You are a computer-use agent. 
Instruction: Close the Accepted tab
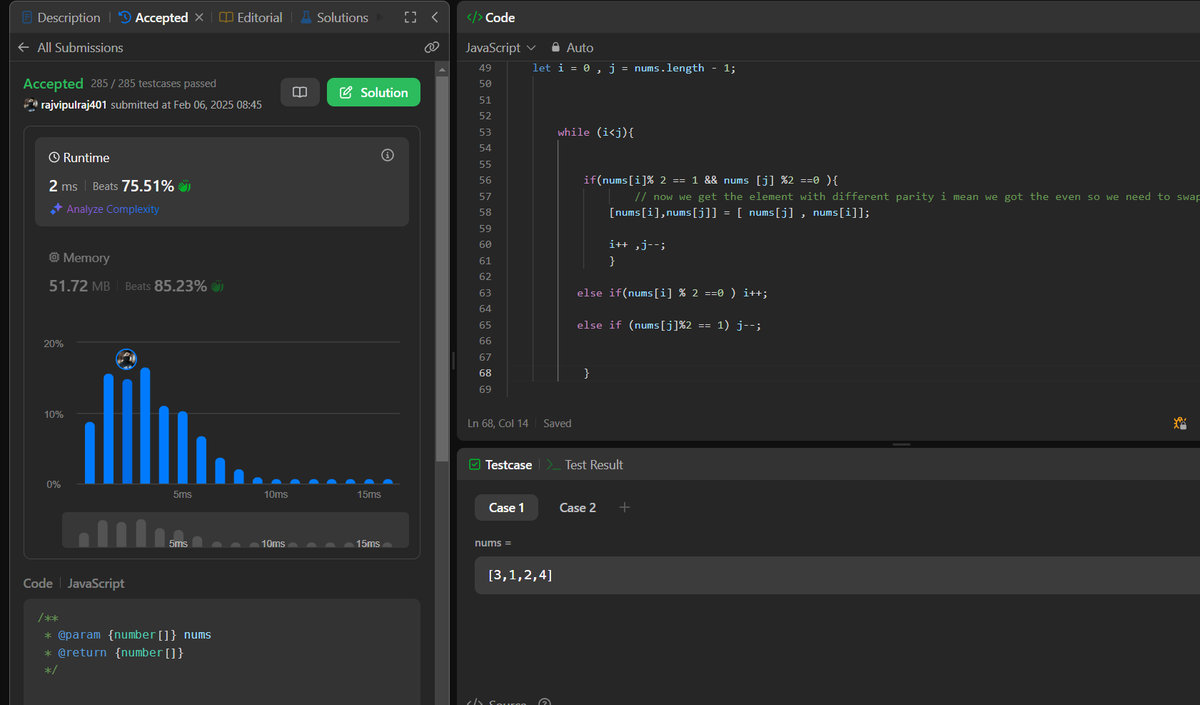click(x=199, y=17)
